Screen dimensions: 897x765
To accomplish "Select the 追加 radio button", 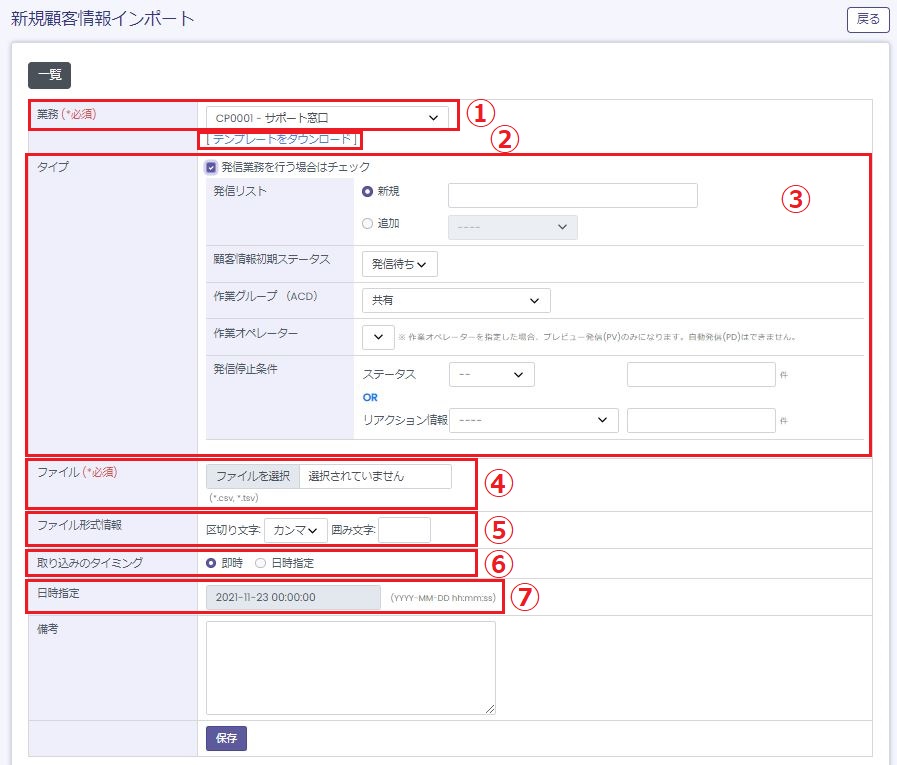I will coord(368,224).
